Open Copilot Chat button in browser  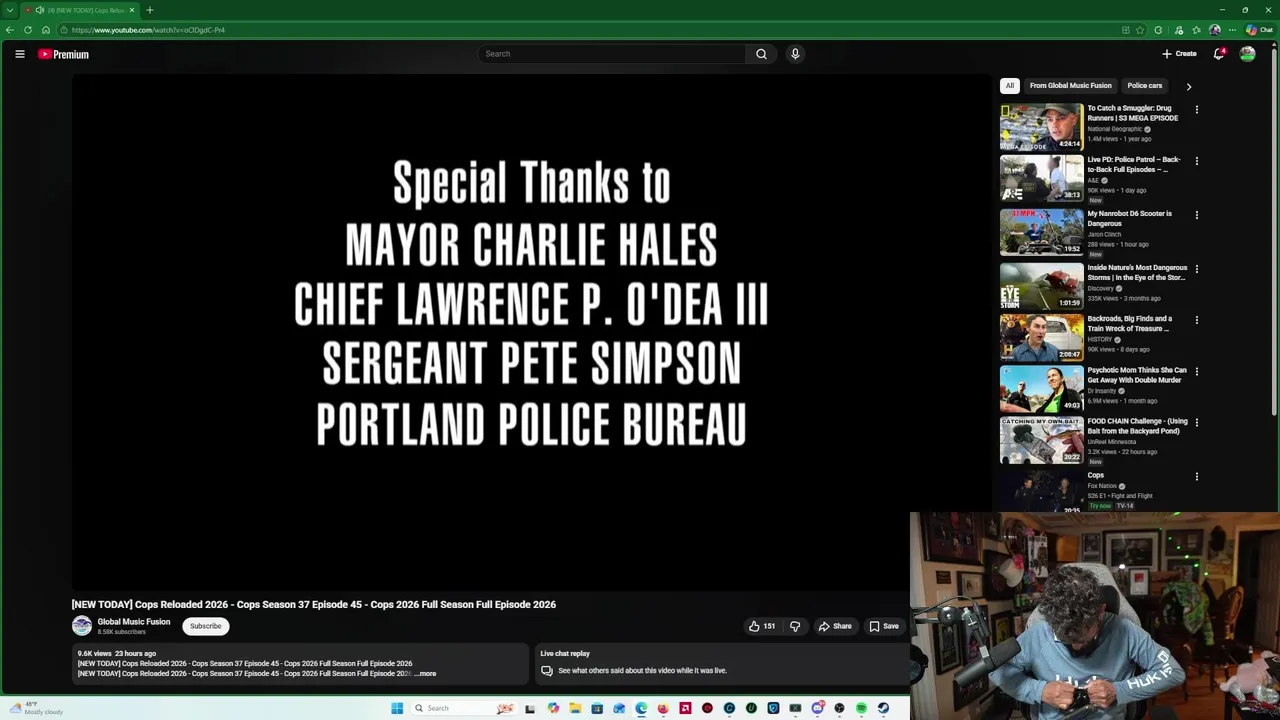point(1258,30)
